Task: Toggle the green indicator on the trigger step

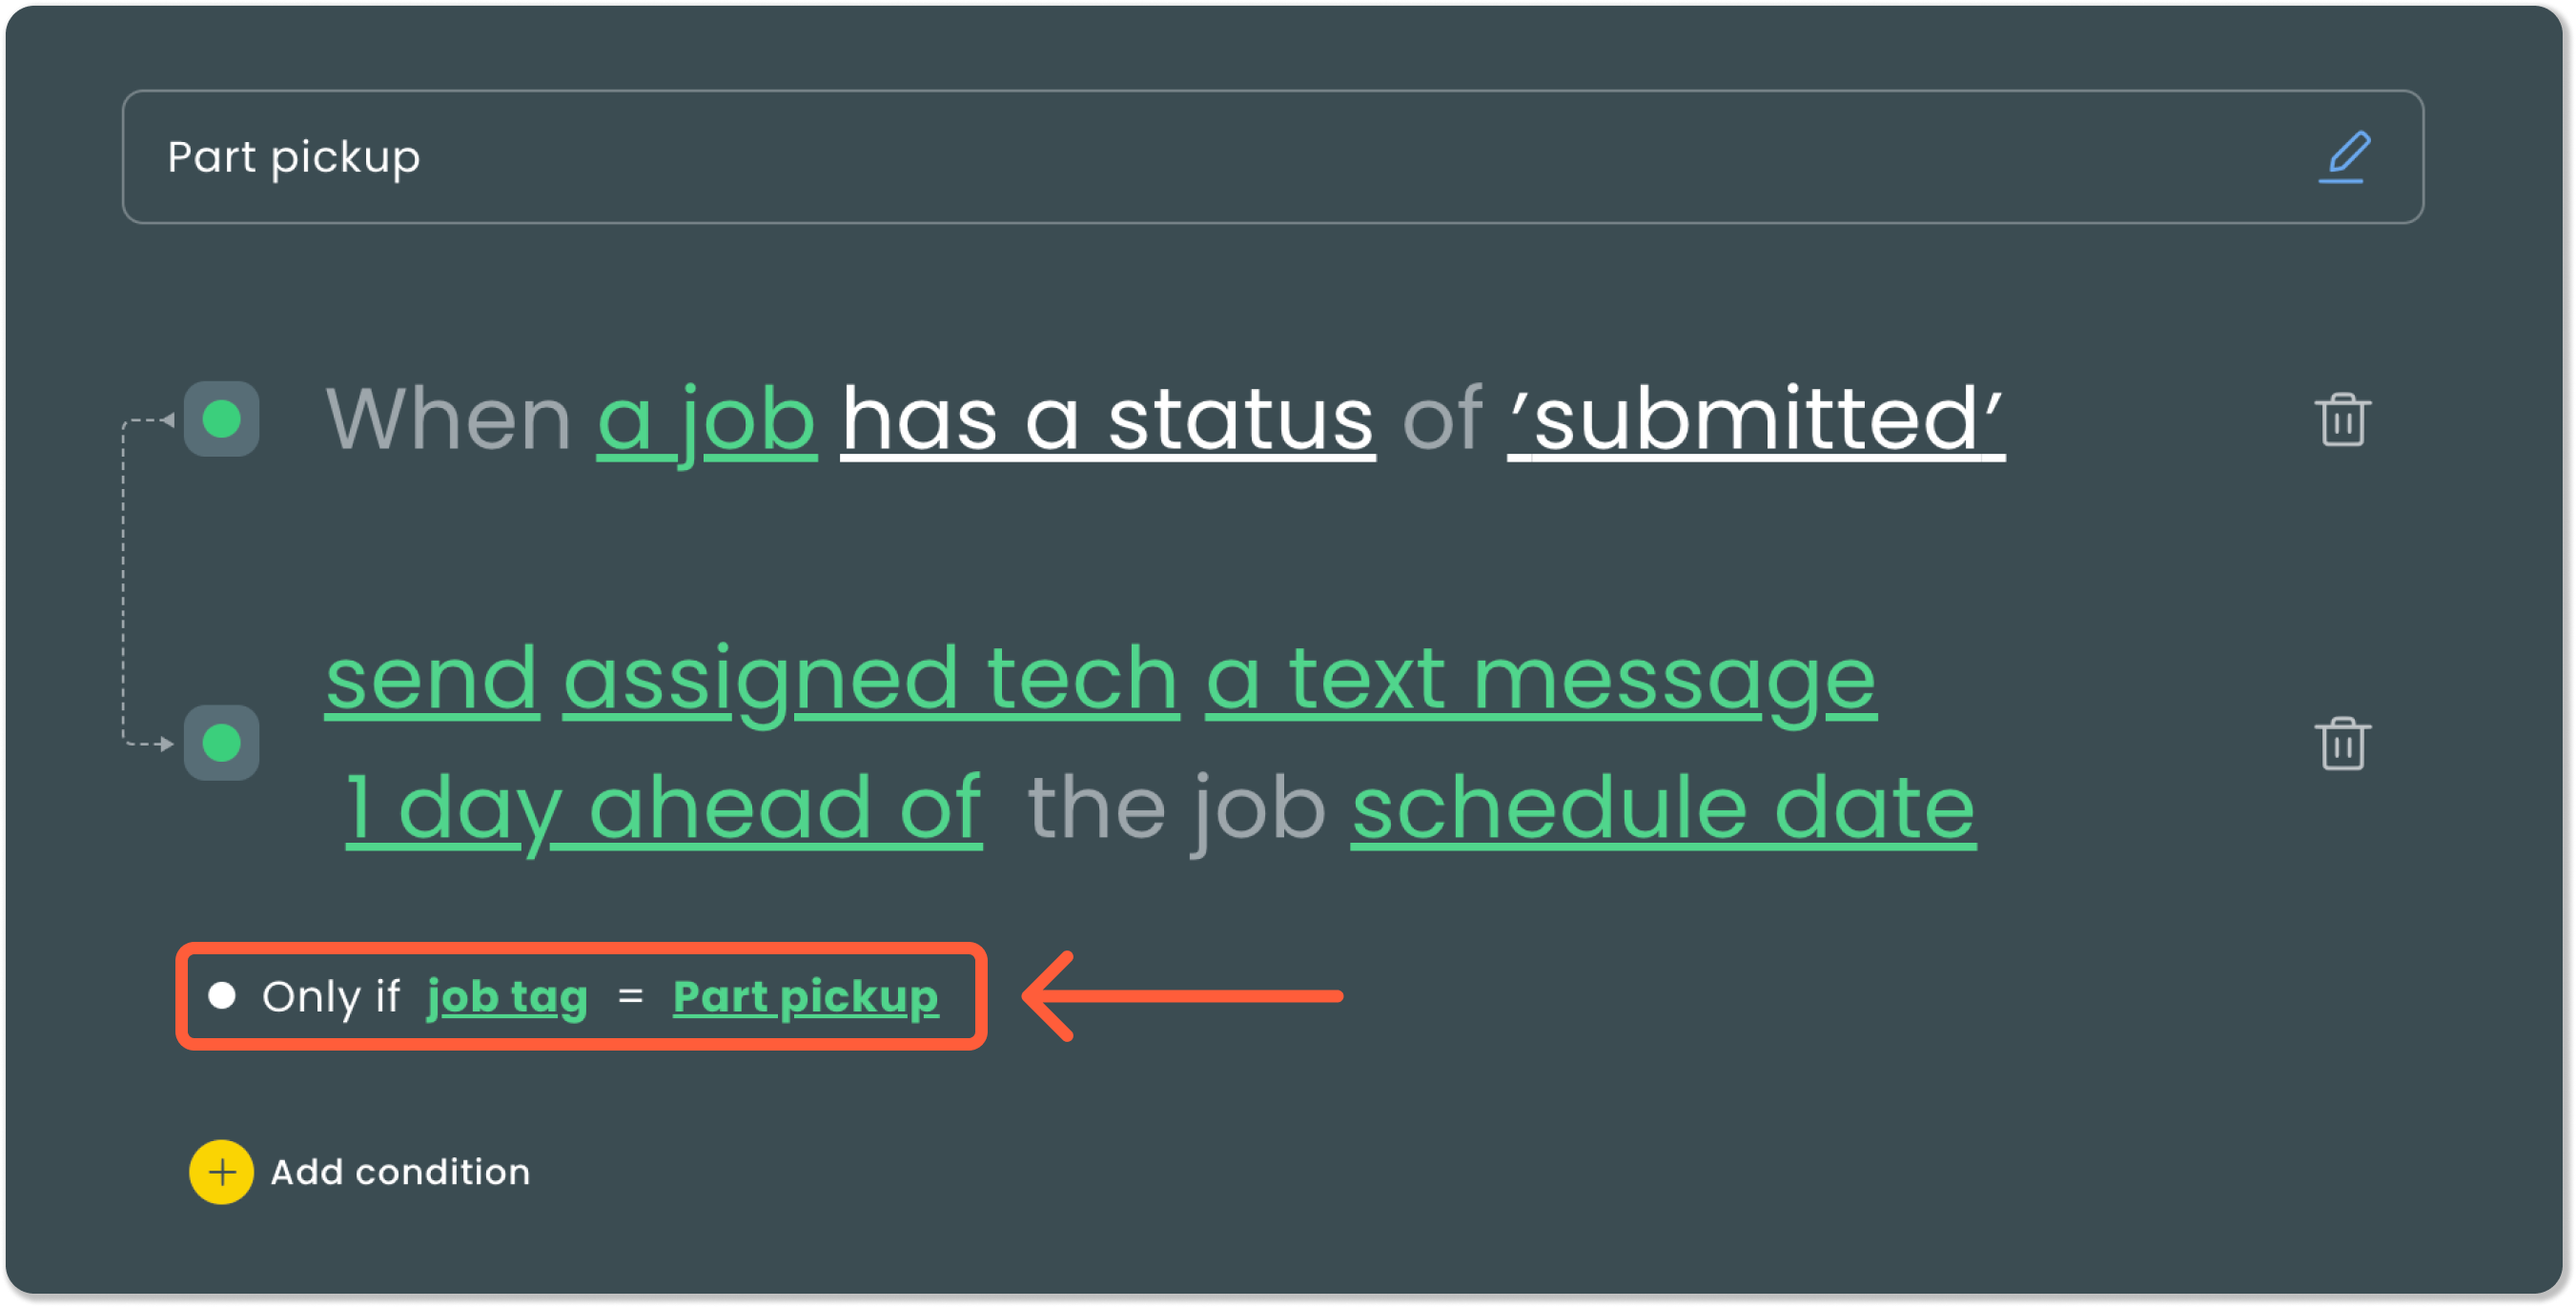Action: click(221, 419)
